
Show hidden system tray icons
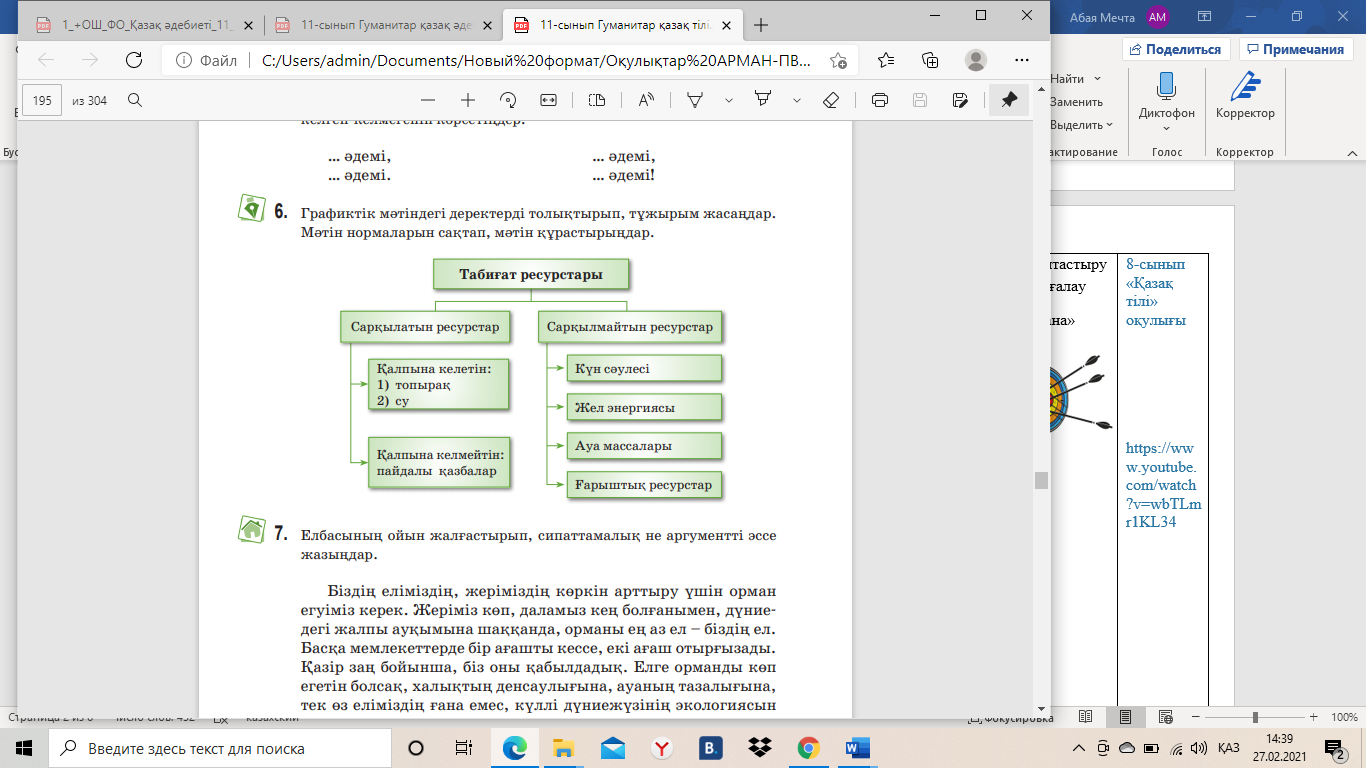pyautogui.click(x=1078, y=748)
